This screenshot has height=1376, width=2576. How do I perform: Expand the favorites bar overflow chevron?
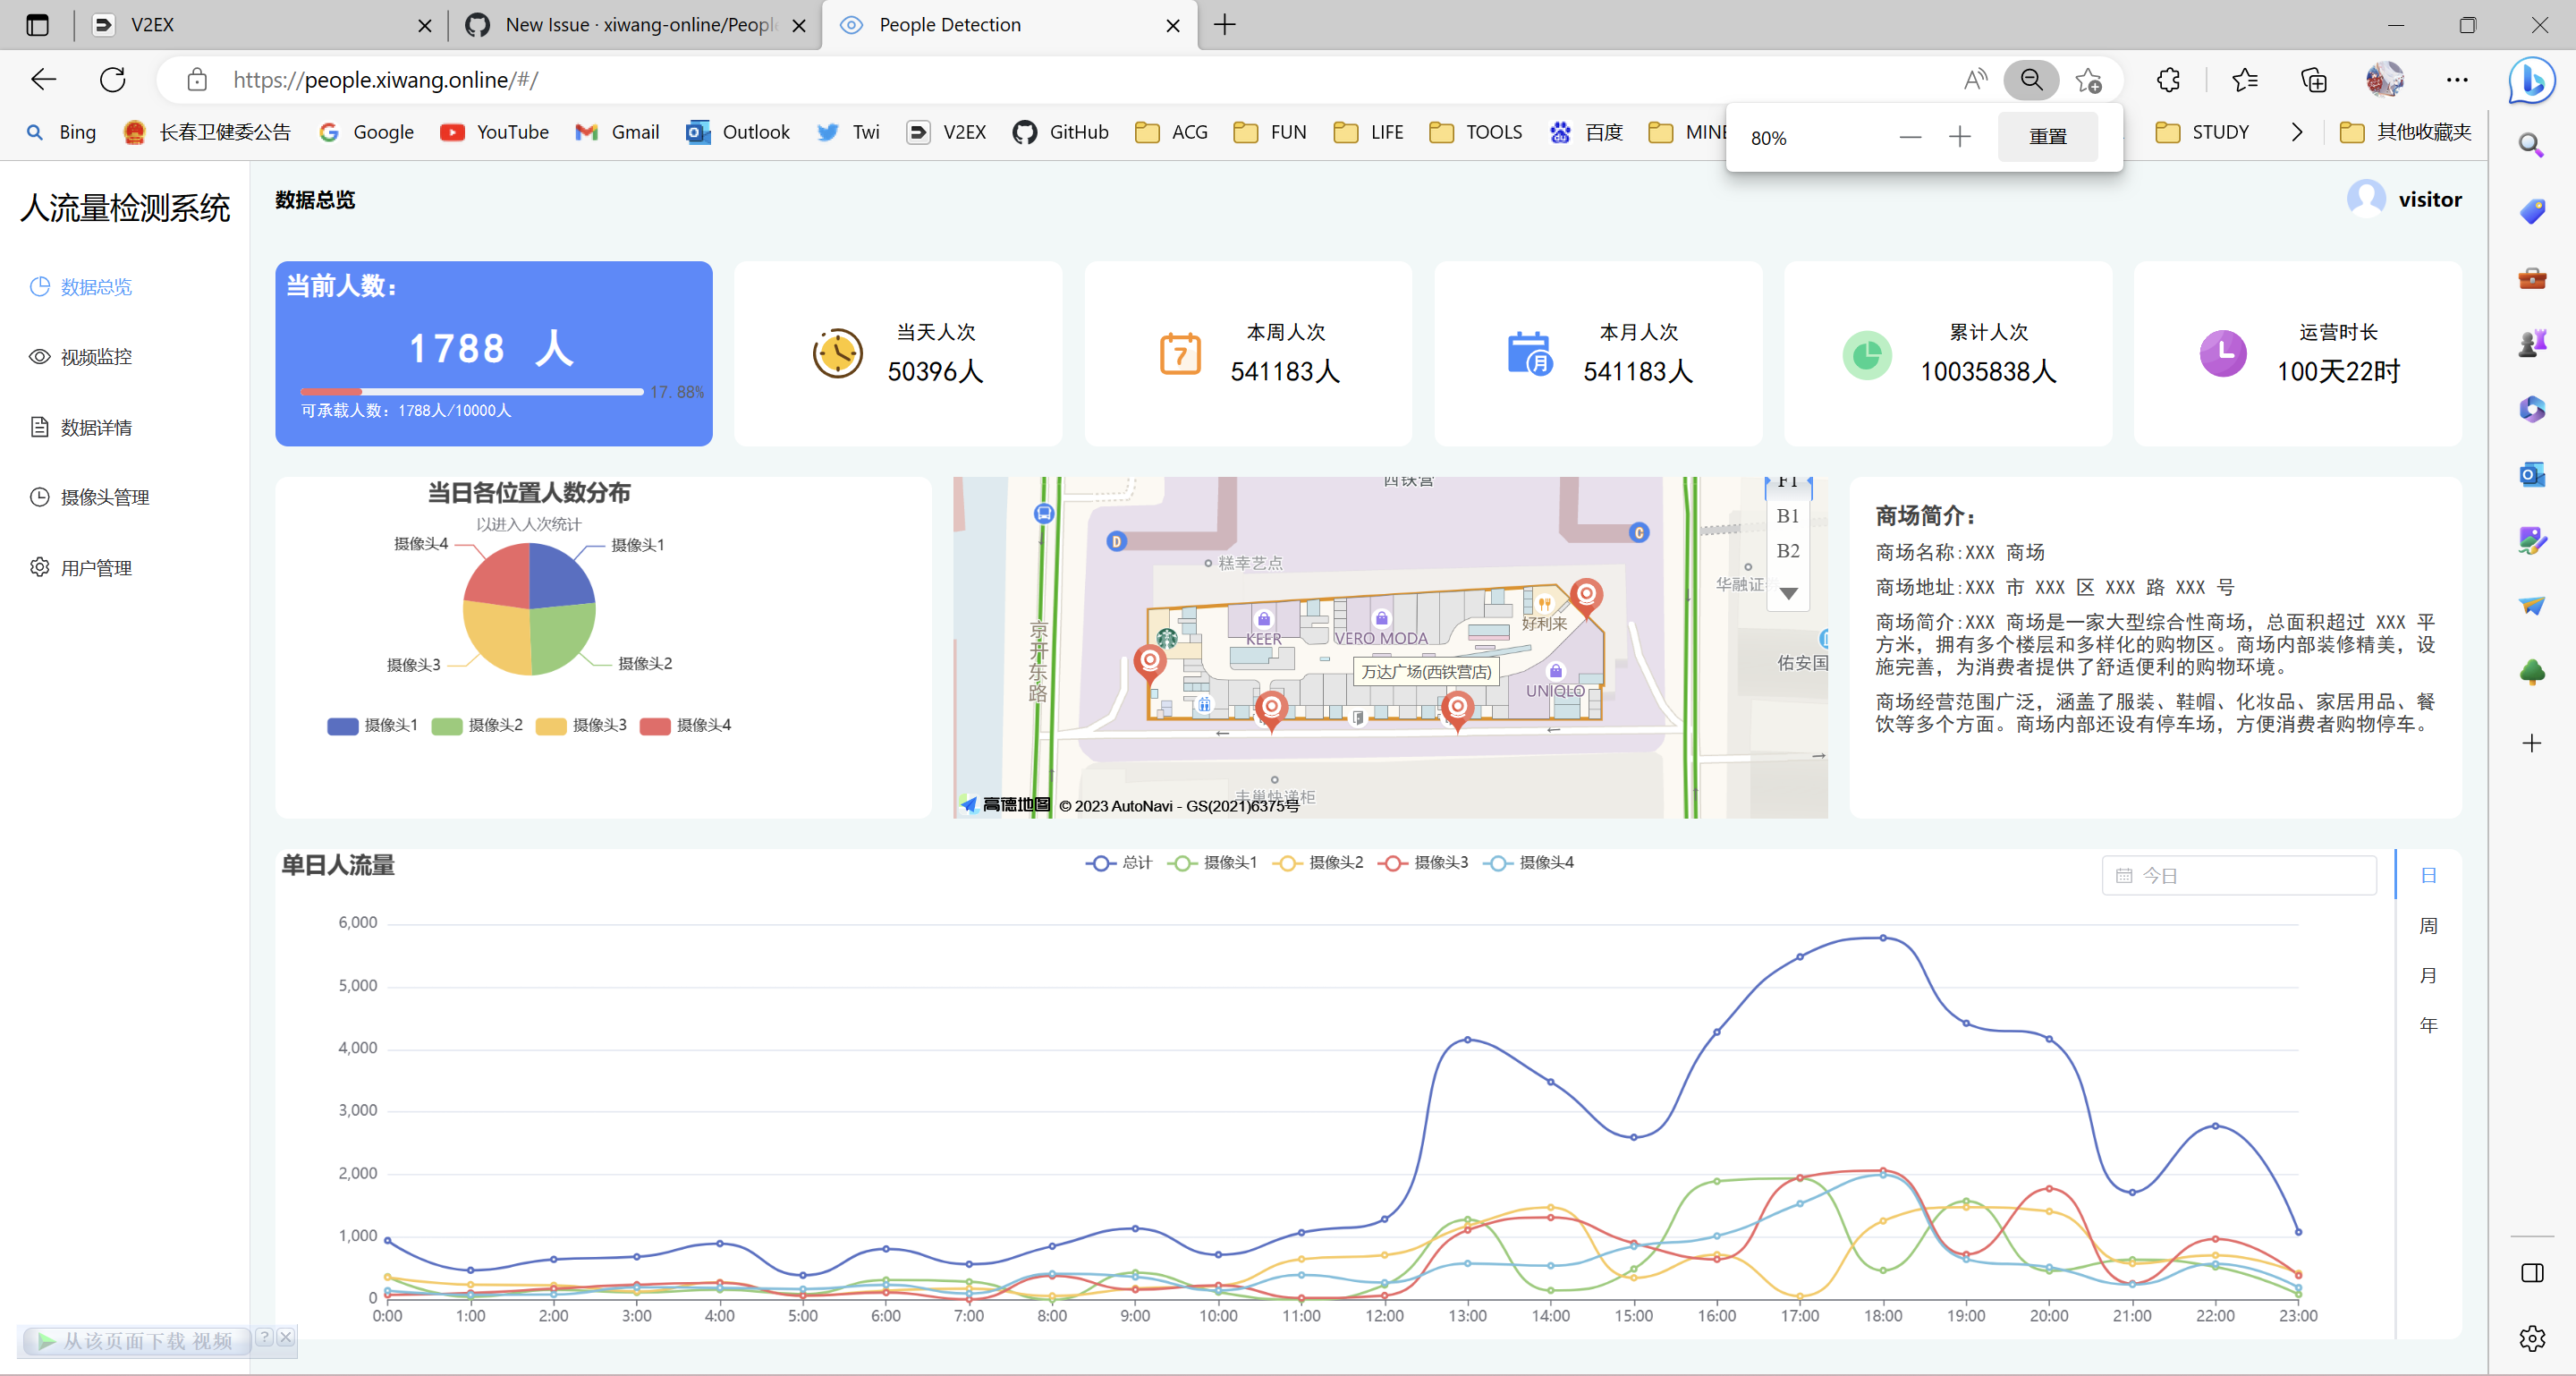tap(2297, 131)
